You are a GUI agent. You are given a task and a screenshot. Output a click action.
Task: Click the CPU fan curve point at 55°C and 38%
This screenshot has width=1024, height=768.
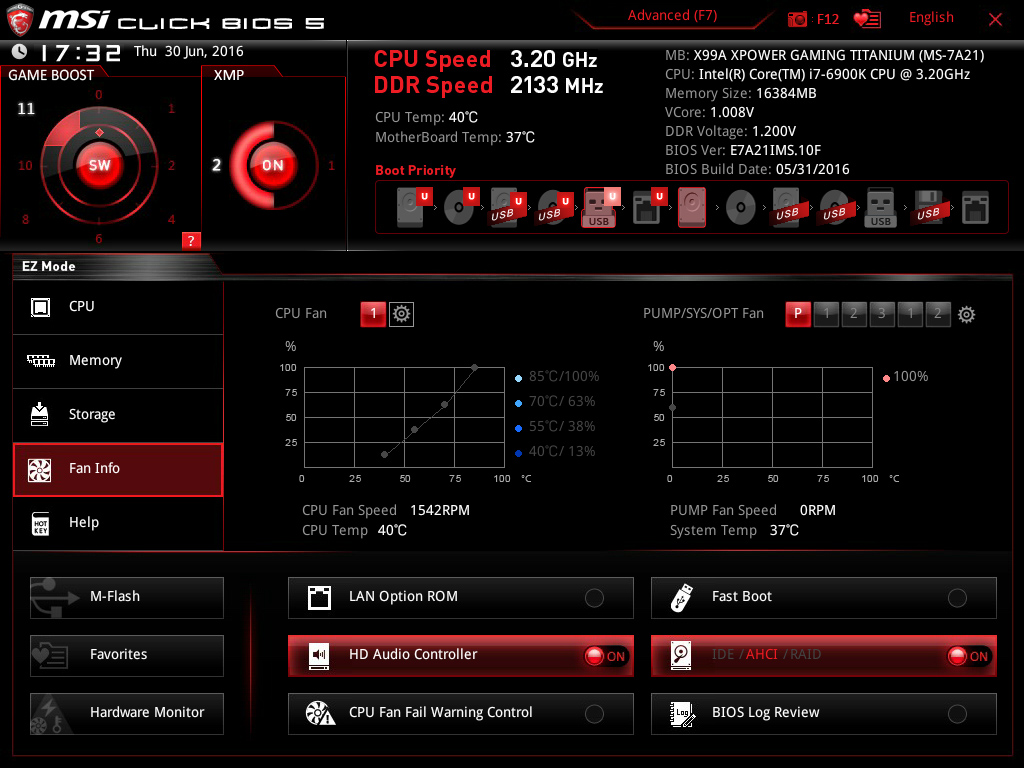(415, 430)
